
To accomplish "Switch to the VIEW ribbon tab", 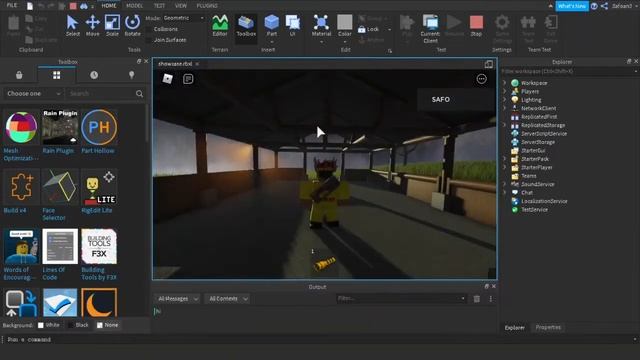I will point(180,6).
